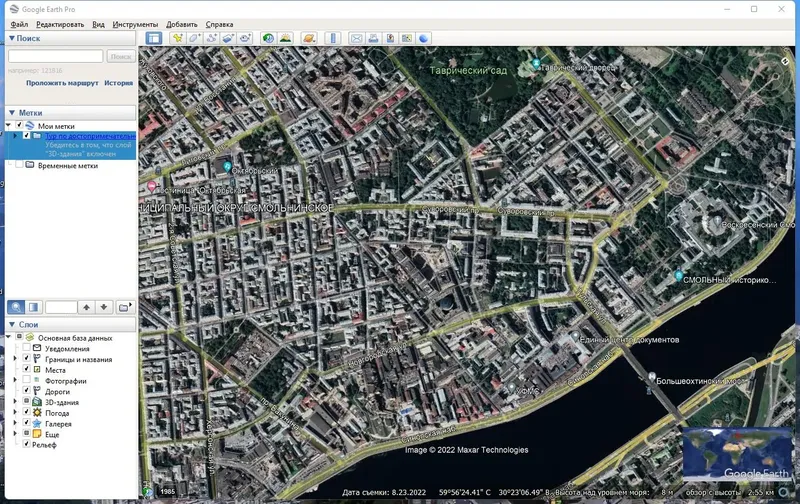Open the ruler measurement tool
Viewport: 800px width, 504px height.
tap(333, 38)
